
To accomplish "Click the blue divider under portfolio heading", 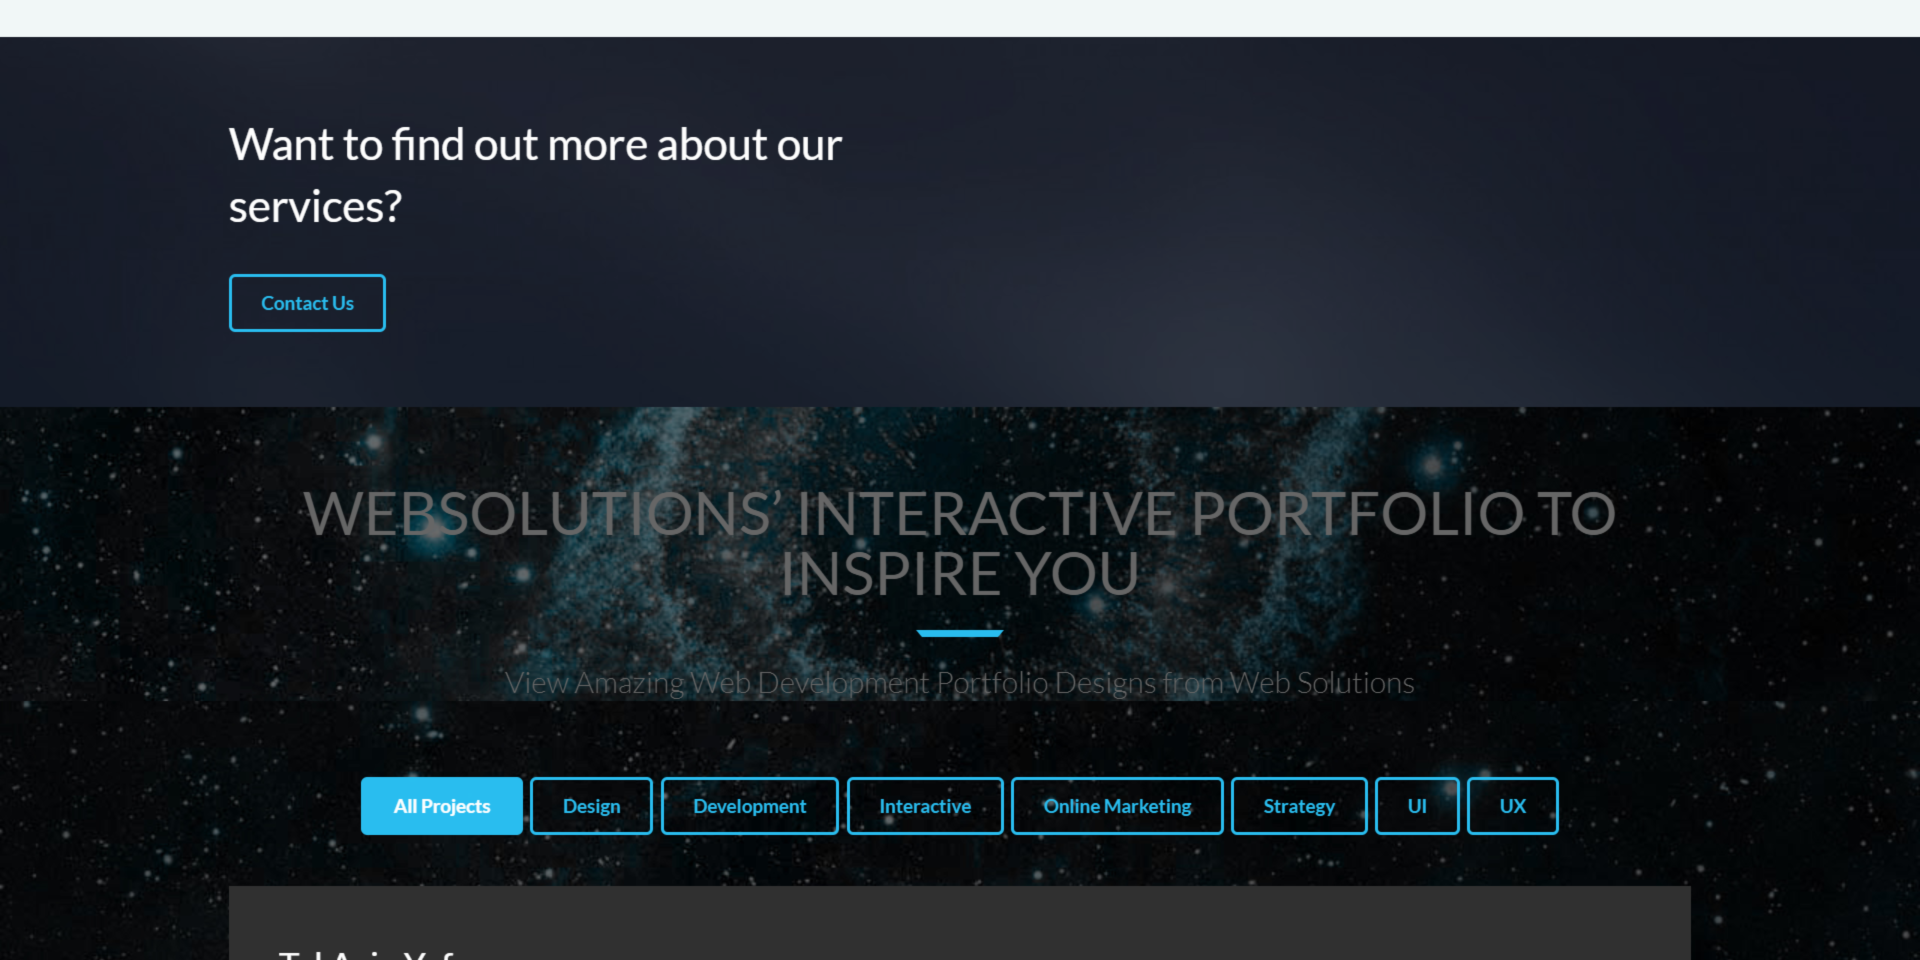I will click(x=959, y=633).
